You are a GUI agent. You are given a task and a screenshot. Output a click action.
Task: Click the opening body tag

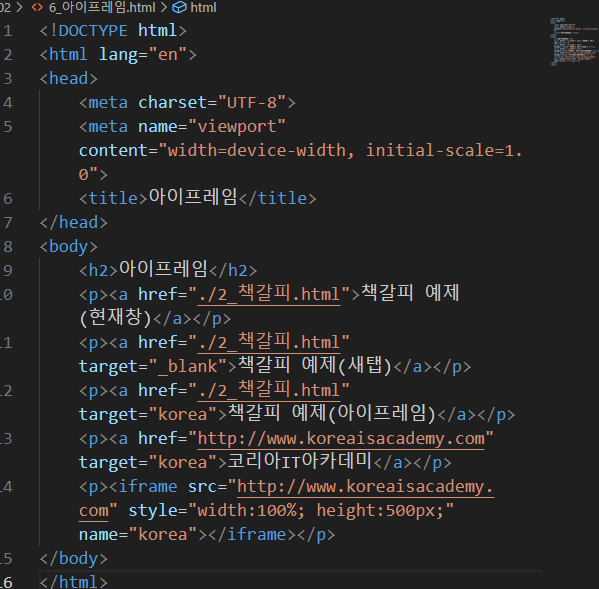(x=69, y=247)
